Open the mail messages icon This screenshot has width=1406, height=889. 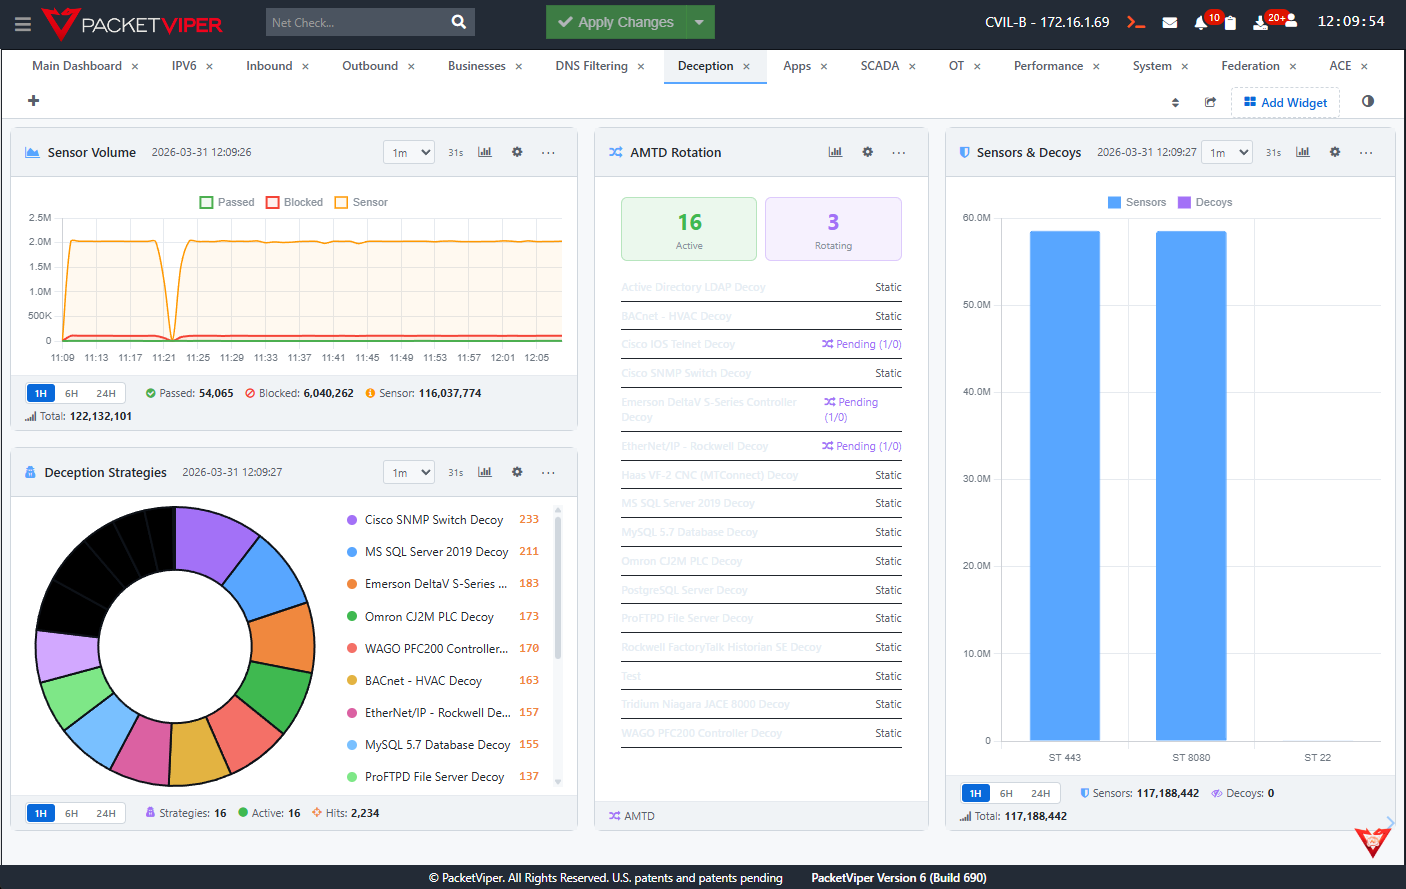(1169, 22)
